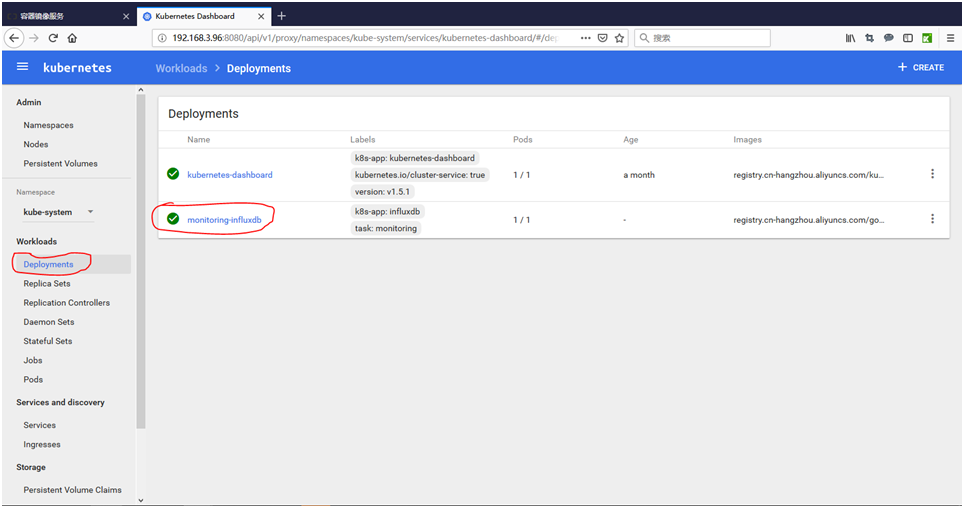Click the 'version: v1.5.1' label chip

(382, 191)
